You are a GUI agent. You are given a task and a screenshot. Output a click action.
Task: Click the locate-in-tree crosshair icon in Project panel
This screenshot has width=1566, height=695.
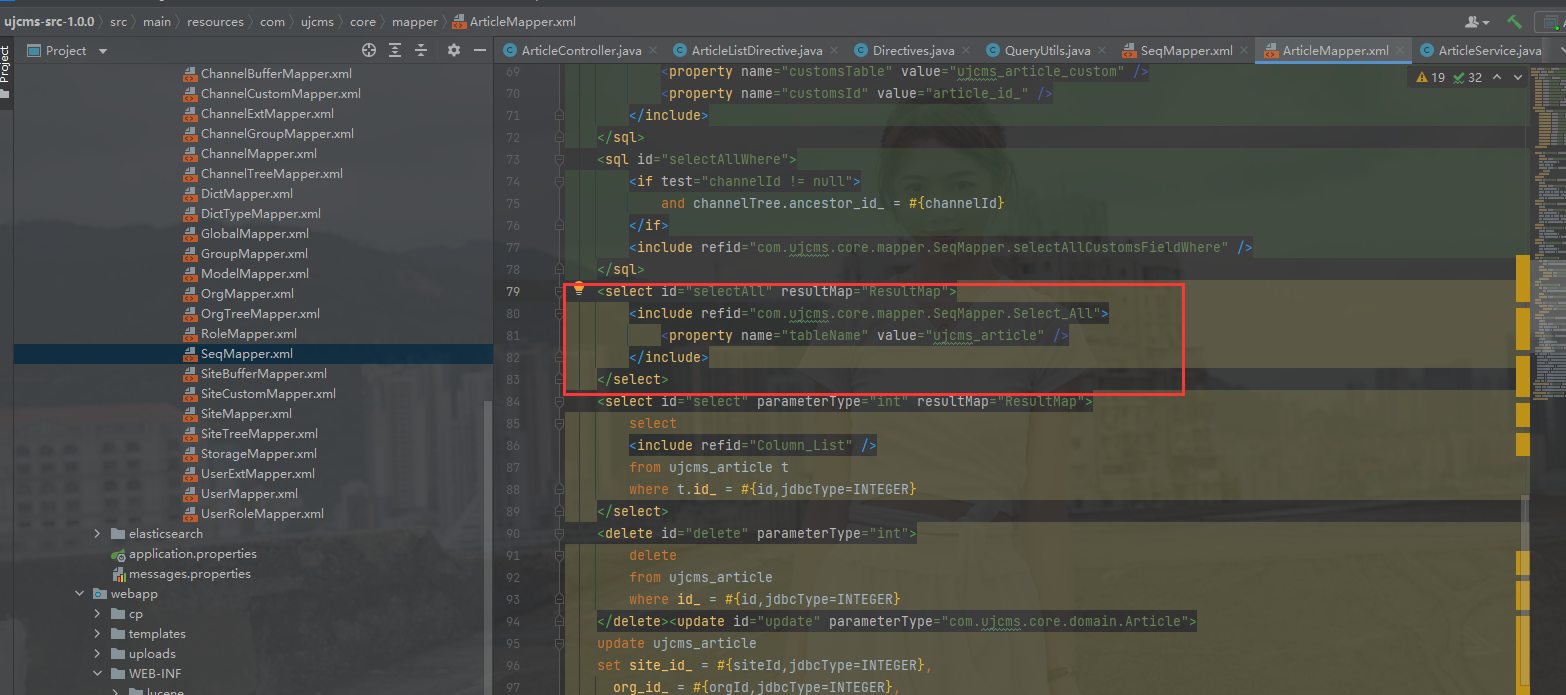(x=369, y=50)
